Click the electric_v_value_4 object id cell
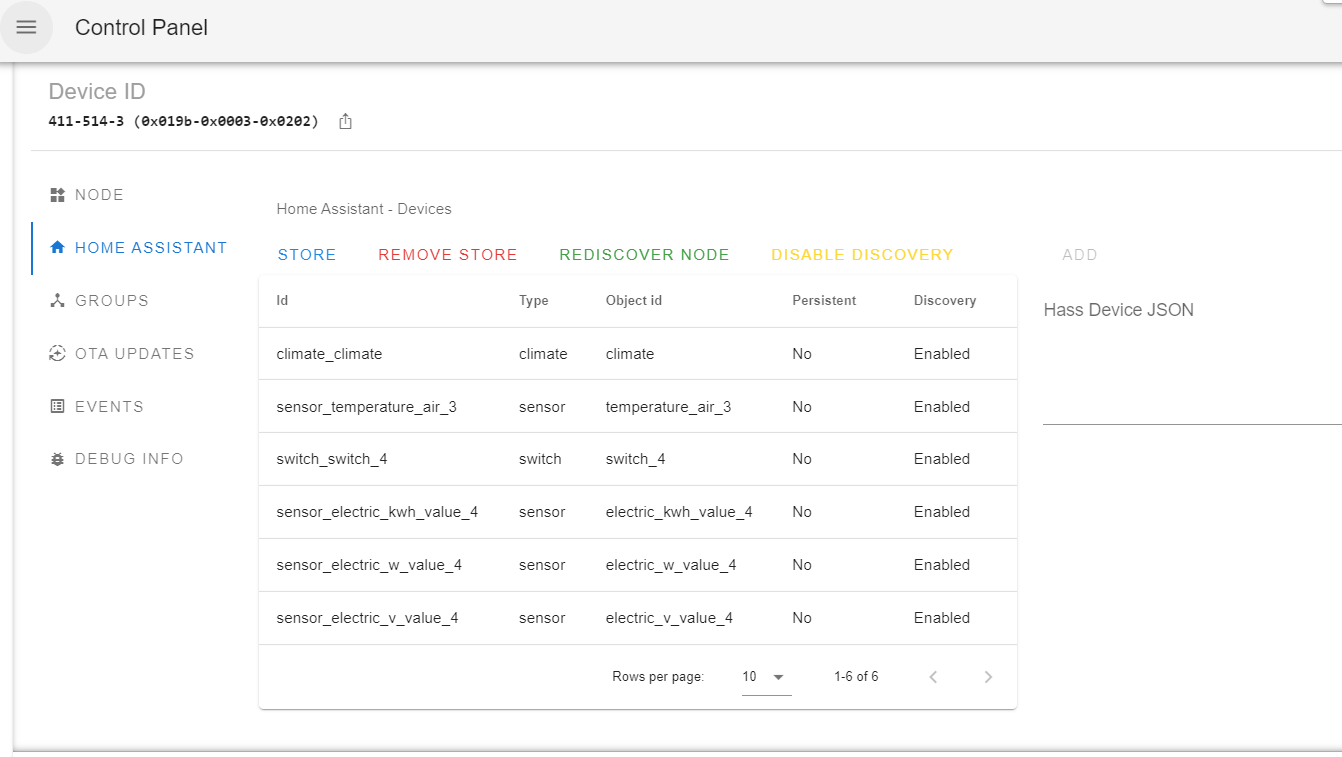 click(x=669, y=618)
